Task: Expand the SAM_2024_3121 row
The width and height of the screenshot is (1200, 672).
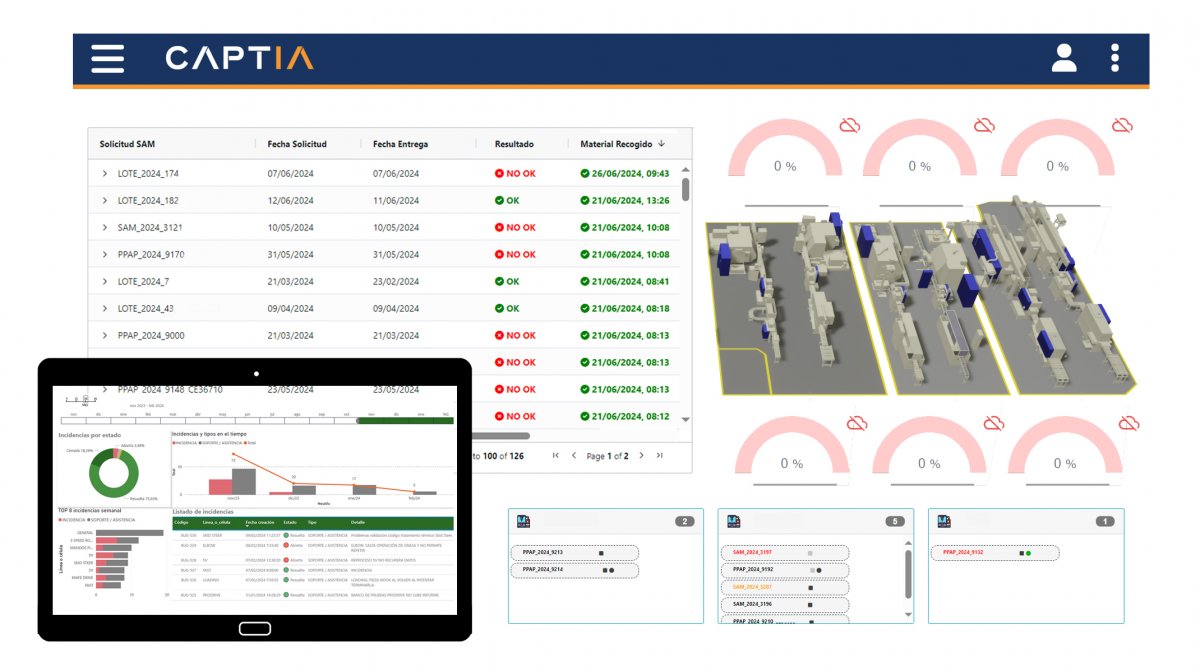Action: (x=104, y=227)
